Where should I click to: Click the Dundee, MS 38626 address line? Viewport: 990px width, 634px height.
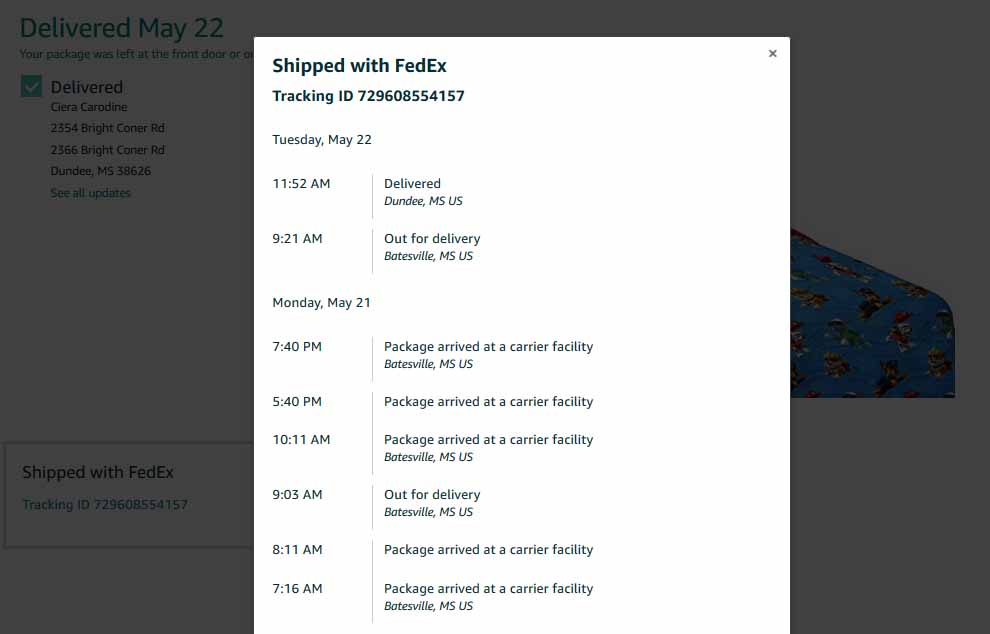click(x=100, y=171)
